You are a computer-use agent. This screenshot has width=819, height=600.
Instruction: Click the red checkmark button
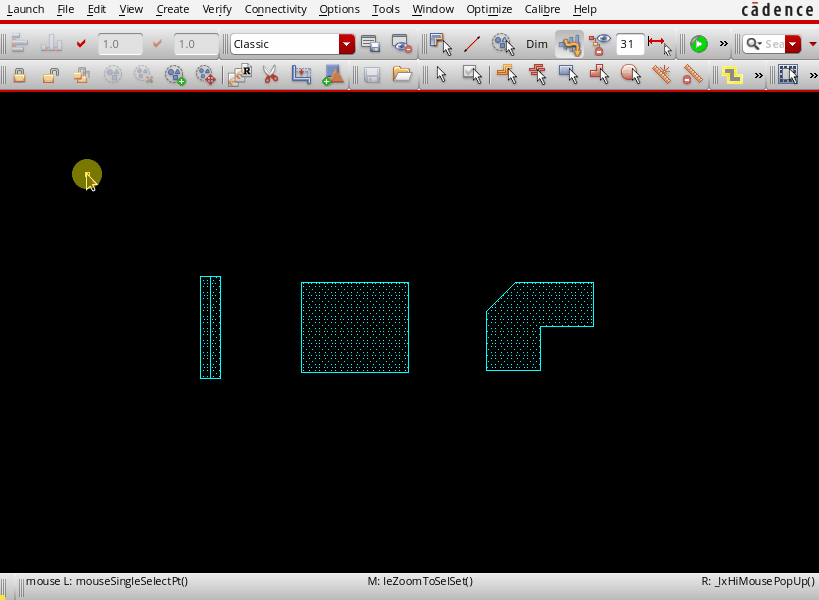point(82,44)
